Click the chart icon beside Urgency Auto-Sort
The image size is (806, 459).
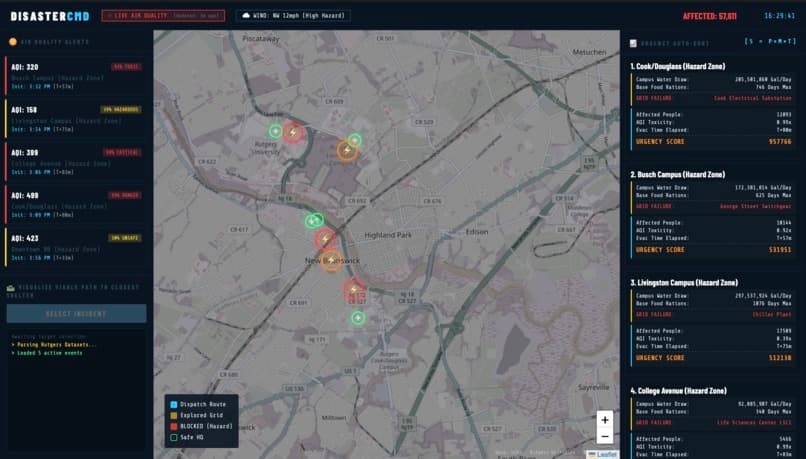[633, 44]
